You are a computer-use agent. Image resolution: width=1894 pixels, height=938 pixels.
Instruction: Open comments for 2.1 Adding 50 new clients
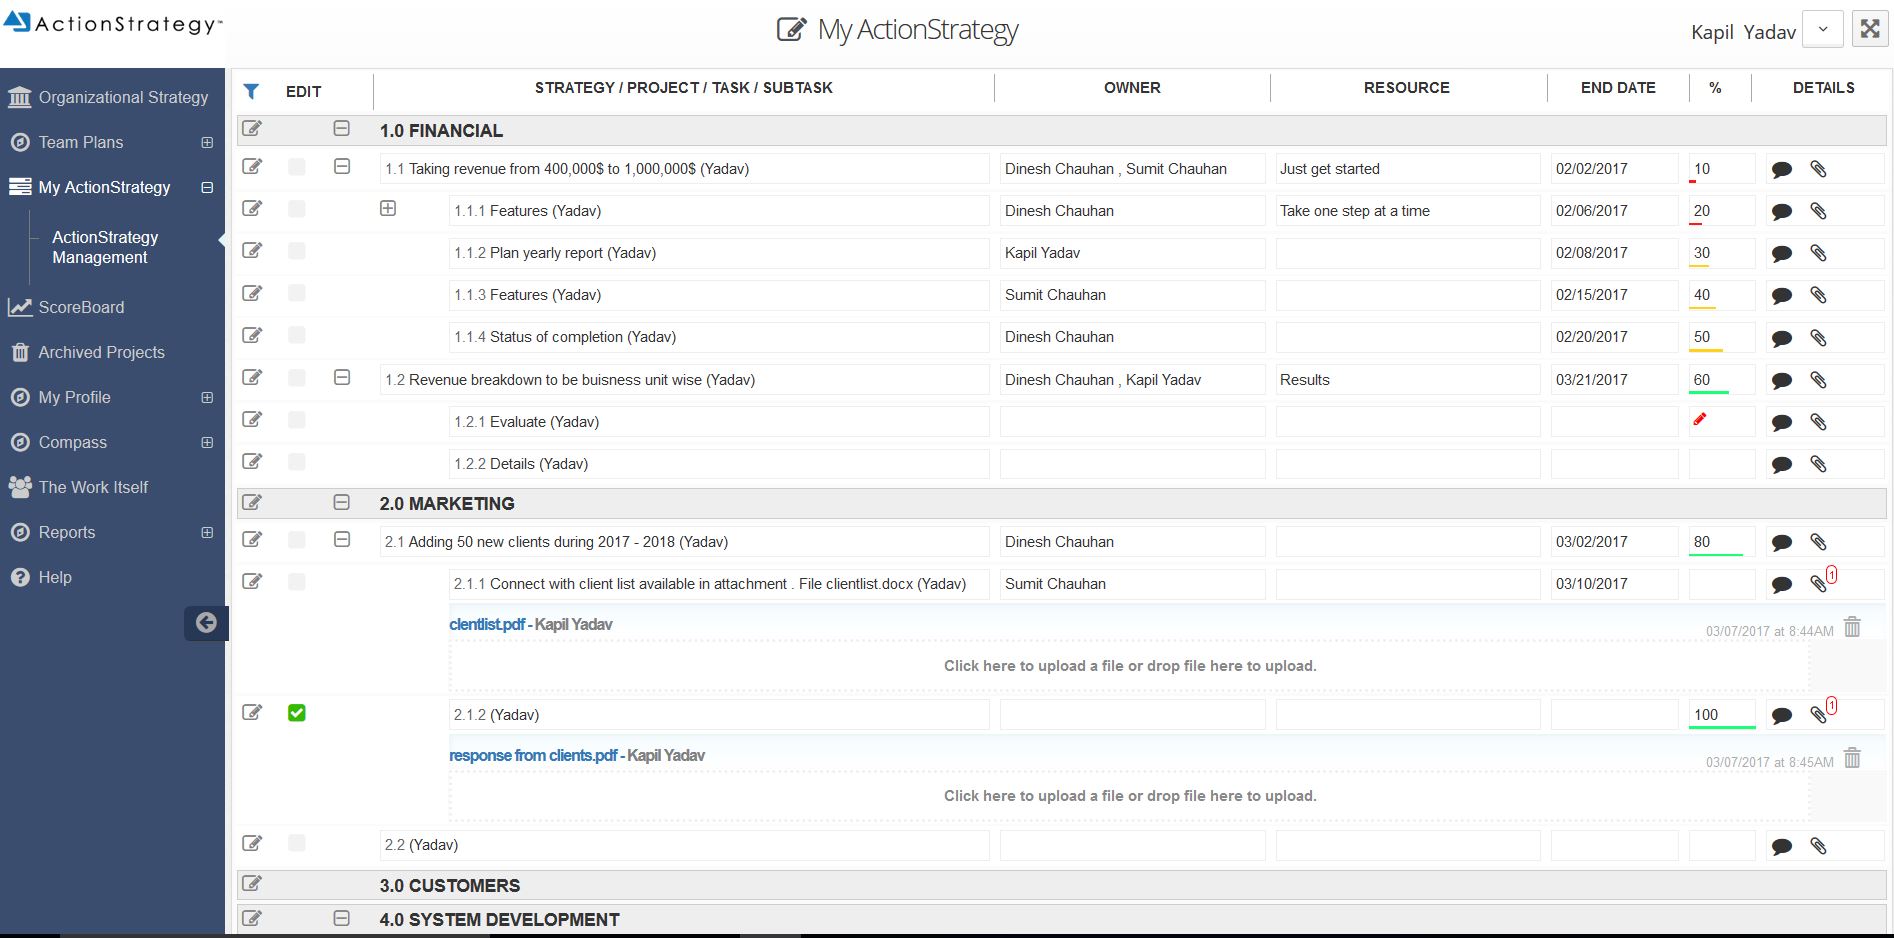(1781, 543)
